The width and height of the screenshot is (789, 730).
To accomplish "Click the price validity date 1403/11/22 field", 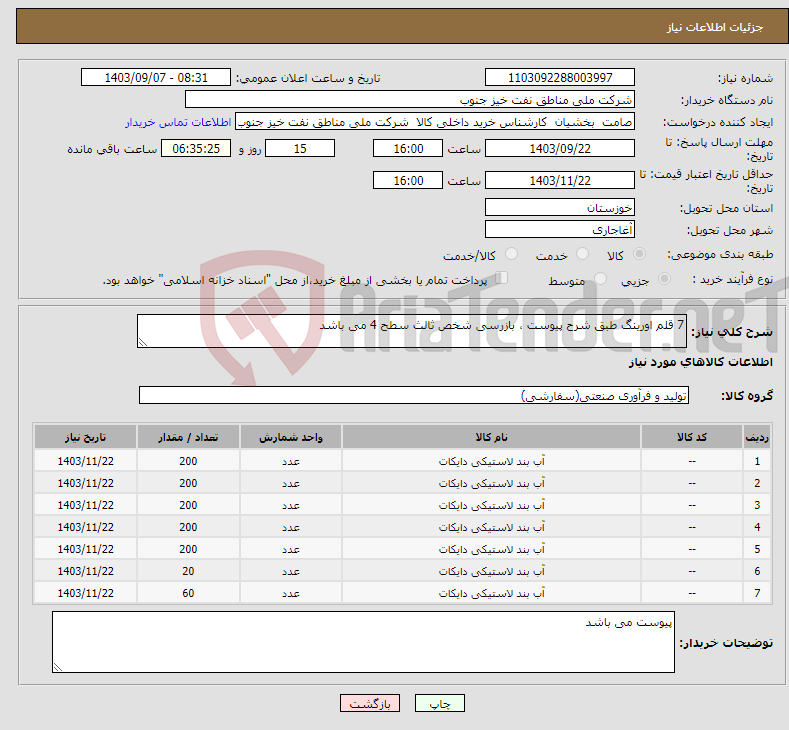I will click(x=560, y=180).
